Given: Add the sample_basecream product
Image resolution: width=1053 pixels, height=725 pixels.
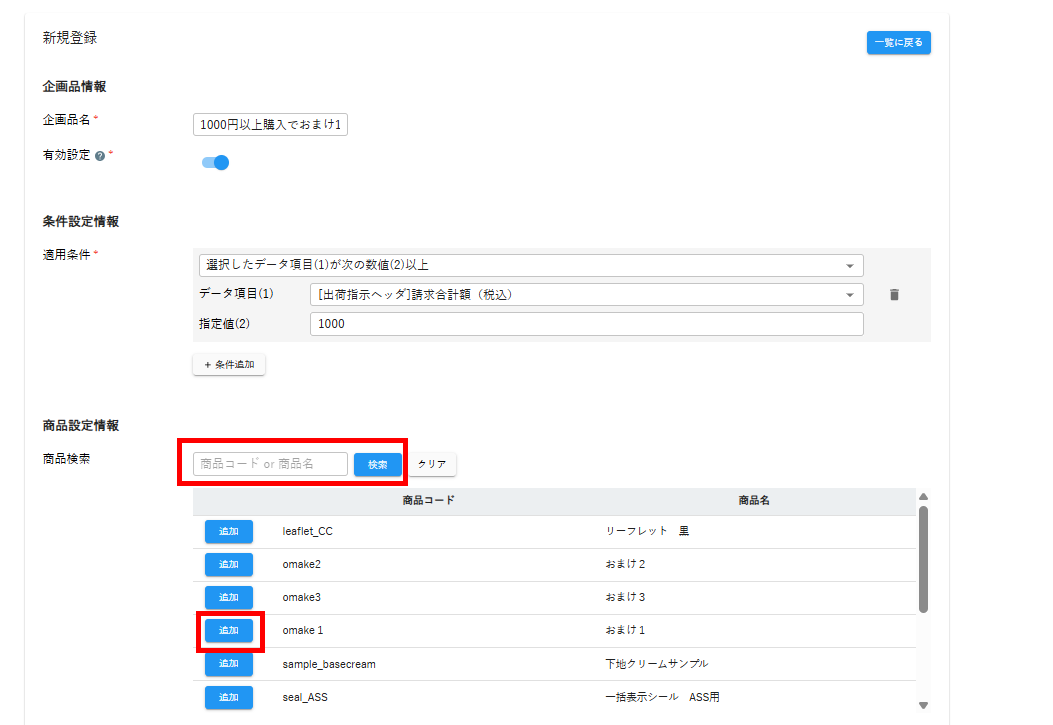Looking at the screenshot, I should [x=228, y=663].
